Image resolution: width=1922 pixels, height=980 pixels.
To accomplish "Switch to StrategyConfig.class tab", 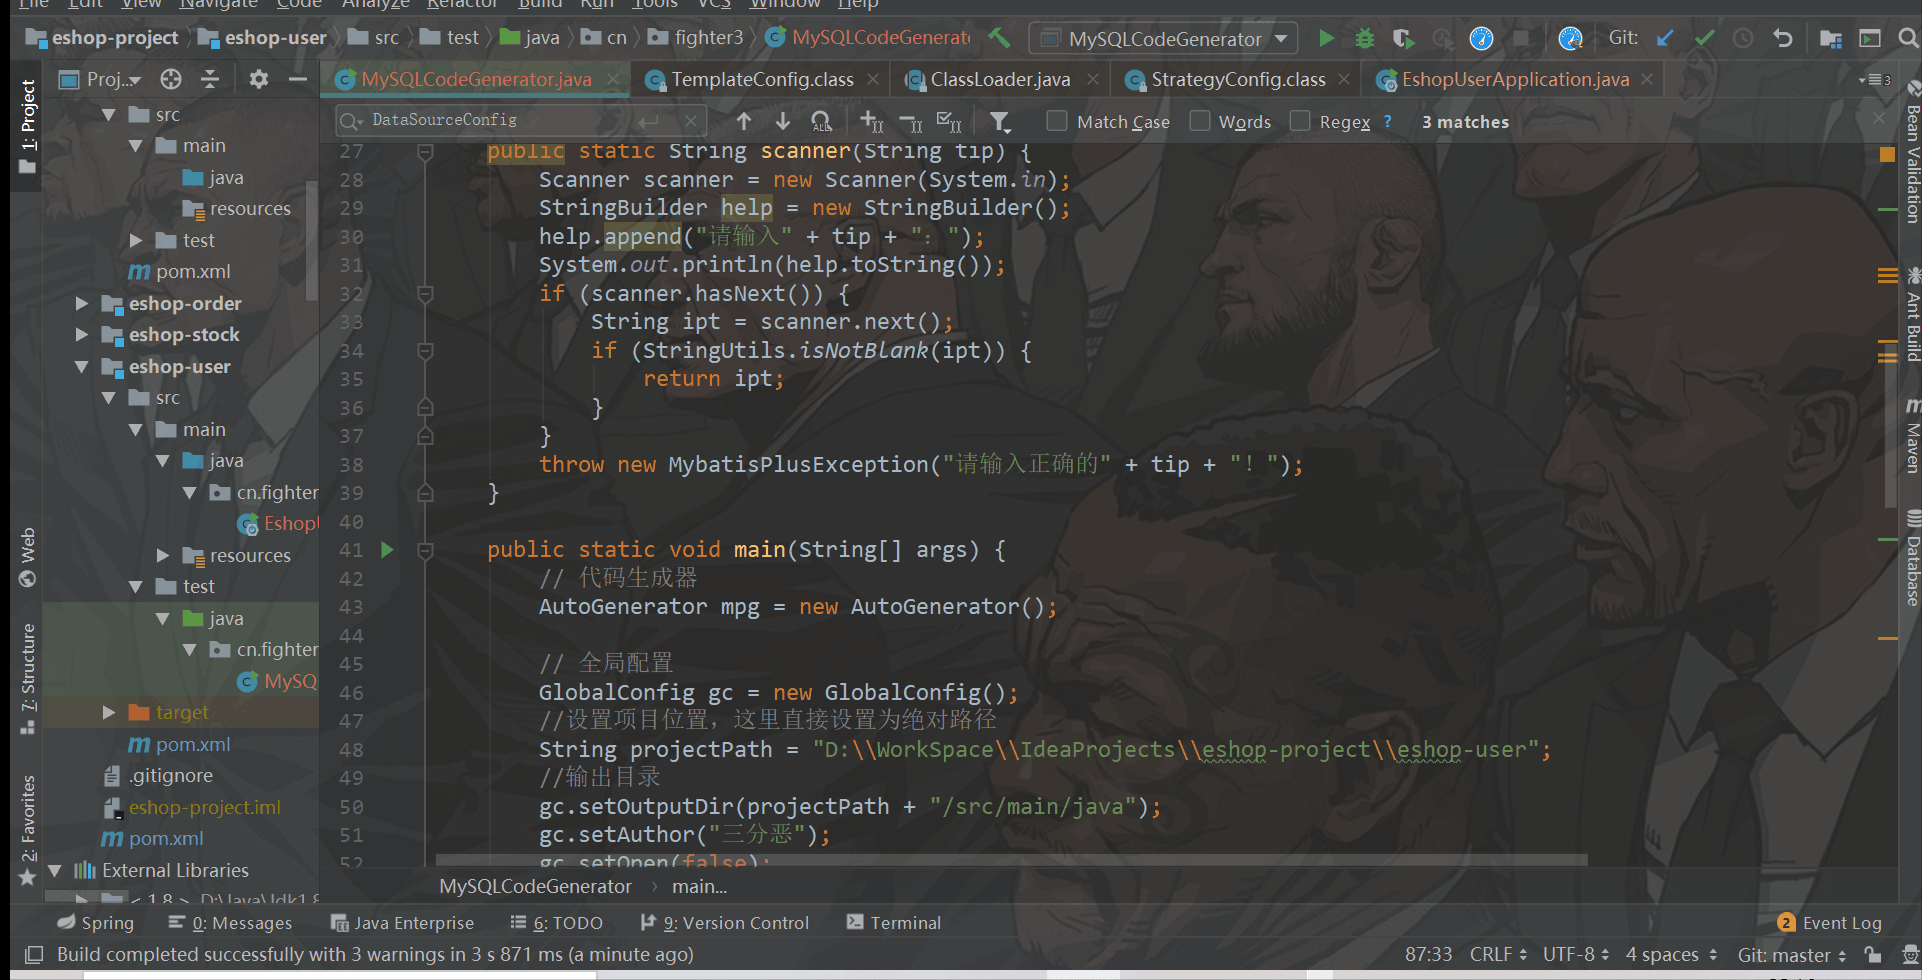I will [1238, 79].
